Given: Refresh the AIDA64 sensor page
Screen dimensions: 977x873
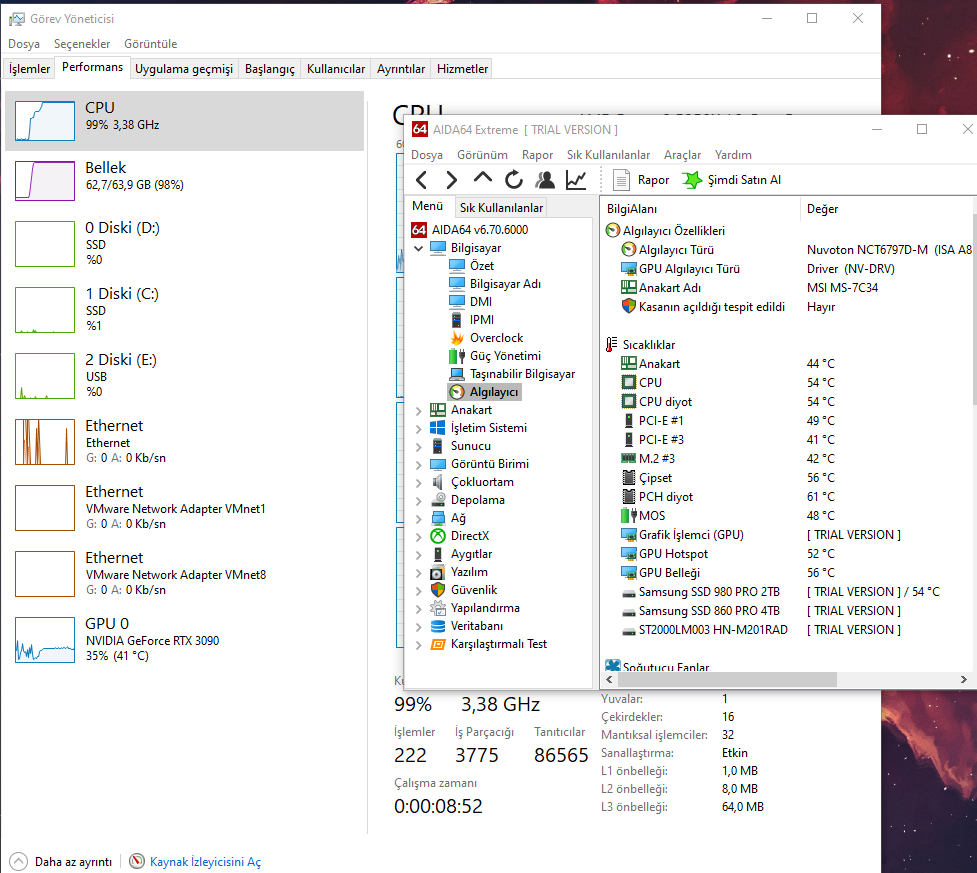Looking at the screenshot, I should tap(513, 180).
